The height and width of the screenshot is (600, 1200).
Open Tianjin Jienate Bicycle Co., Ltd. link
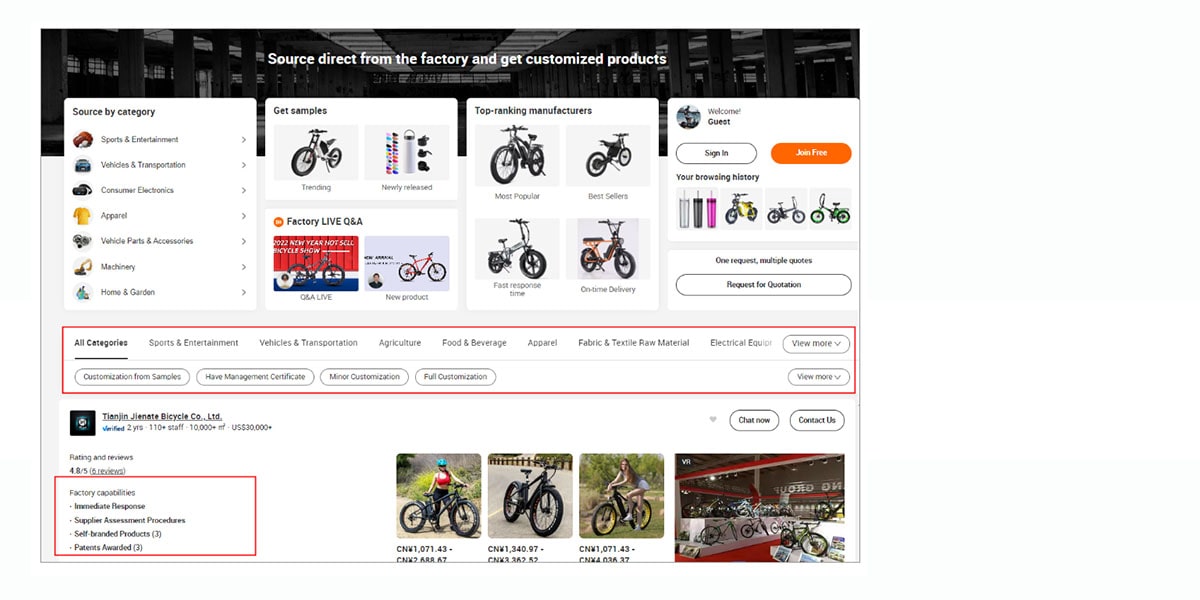tap(162, 416)
